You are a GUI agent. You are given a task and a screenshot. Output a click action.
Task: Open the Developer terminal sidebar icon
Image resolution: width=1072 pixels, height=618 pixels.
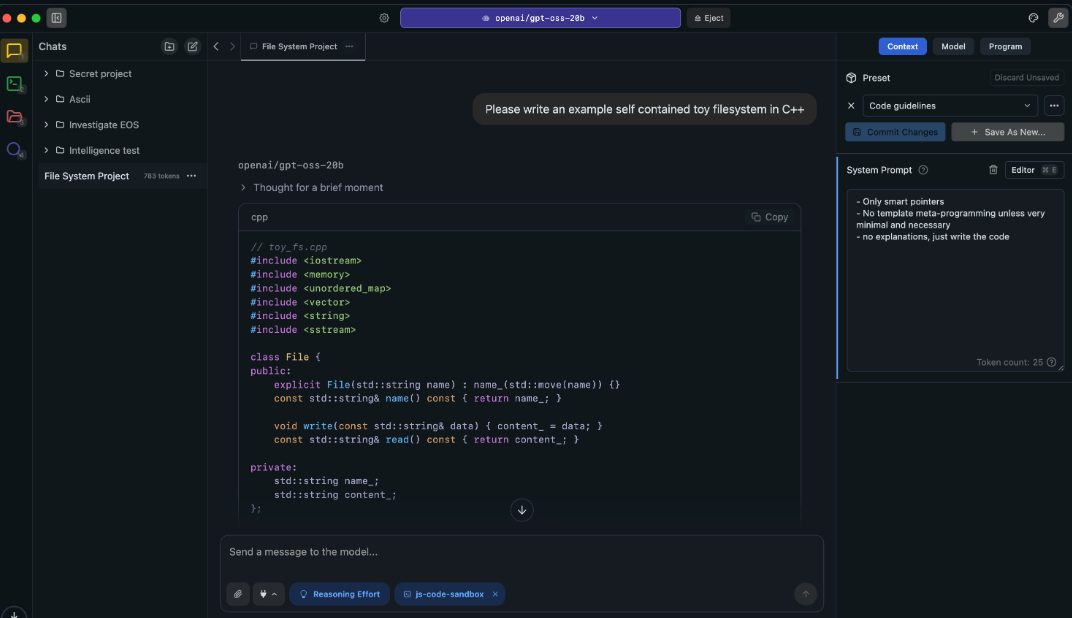[x=14, y=84]
